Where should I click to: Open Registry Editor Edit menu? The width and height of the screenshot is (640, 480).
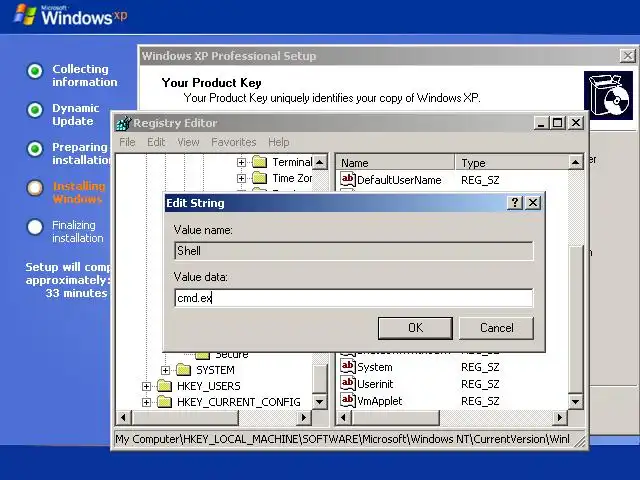pos(156,142)
